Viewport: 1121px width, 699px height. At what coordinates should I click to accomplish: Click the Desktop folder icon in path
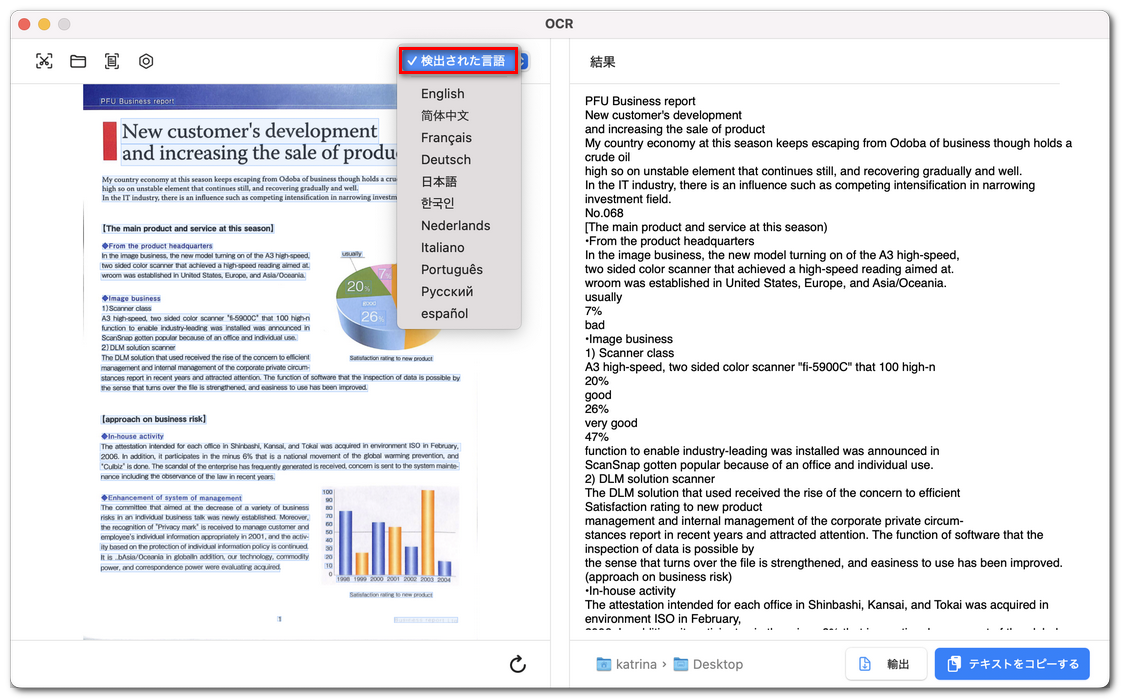point(681,664)
